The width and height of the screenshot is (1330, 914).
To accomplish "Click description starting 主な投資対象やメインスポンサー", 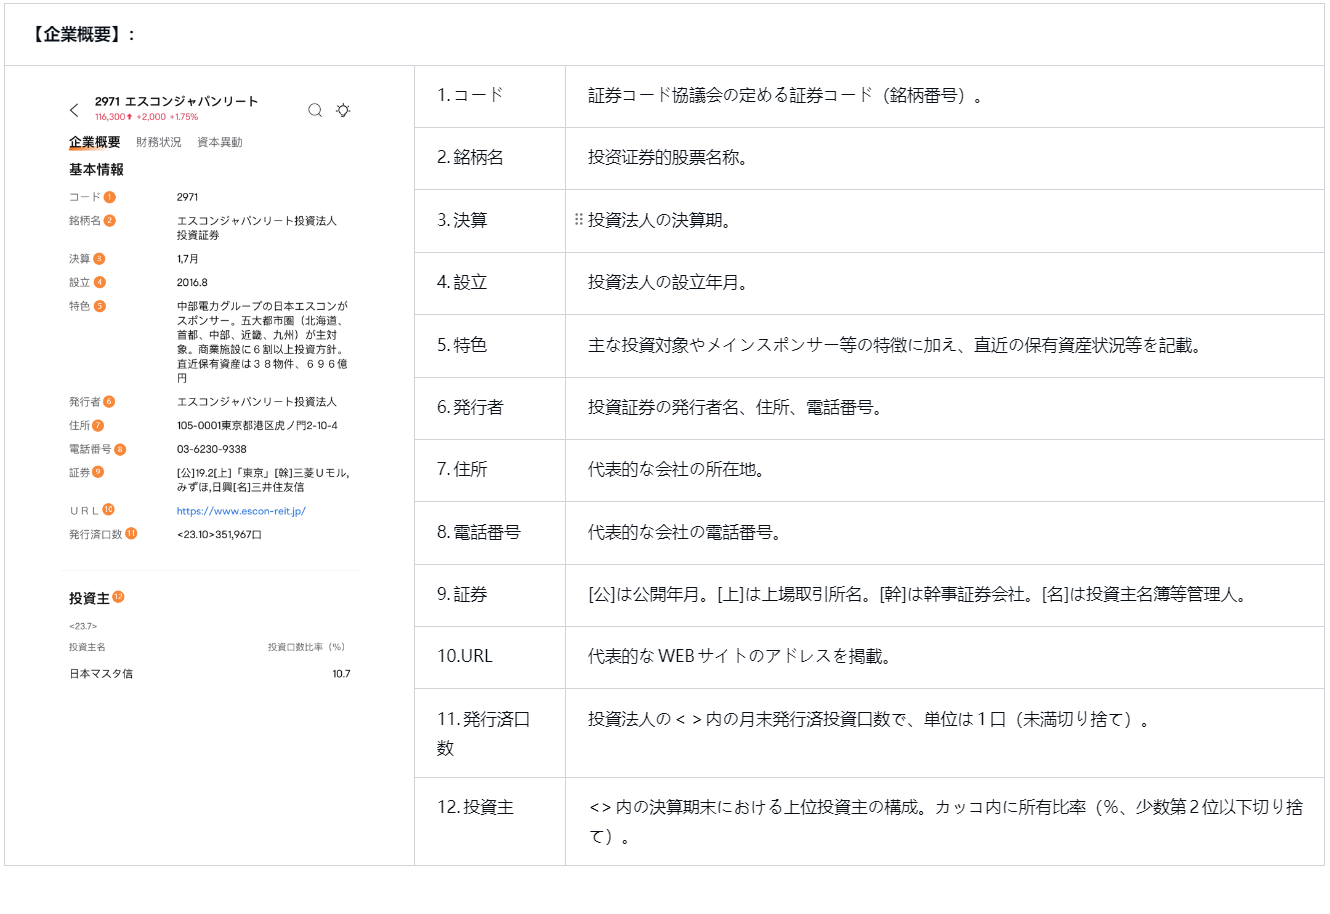I will pos(894,346).
